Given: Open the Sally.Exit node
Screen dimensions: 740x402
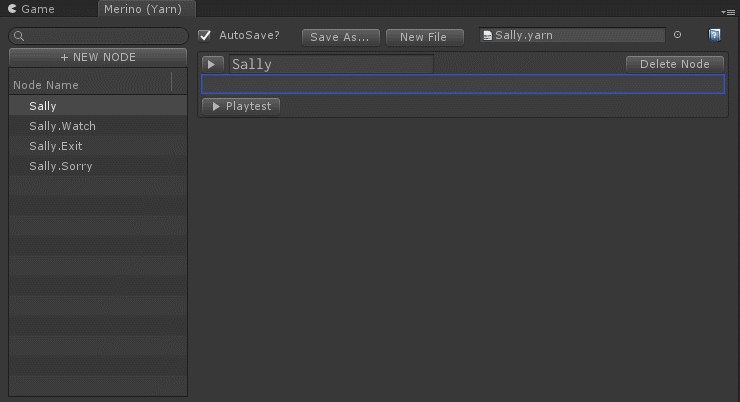Looking at the screenshot, I should click(56, 146).
